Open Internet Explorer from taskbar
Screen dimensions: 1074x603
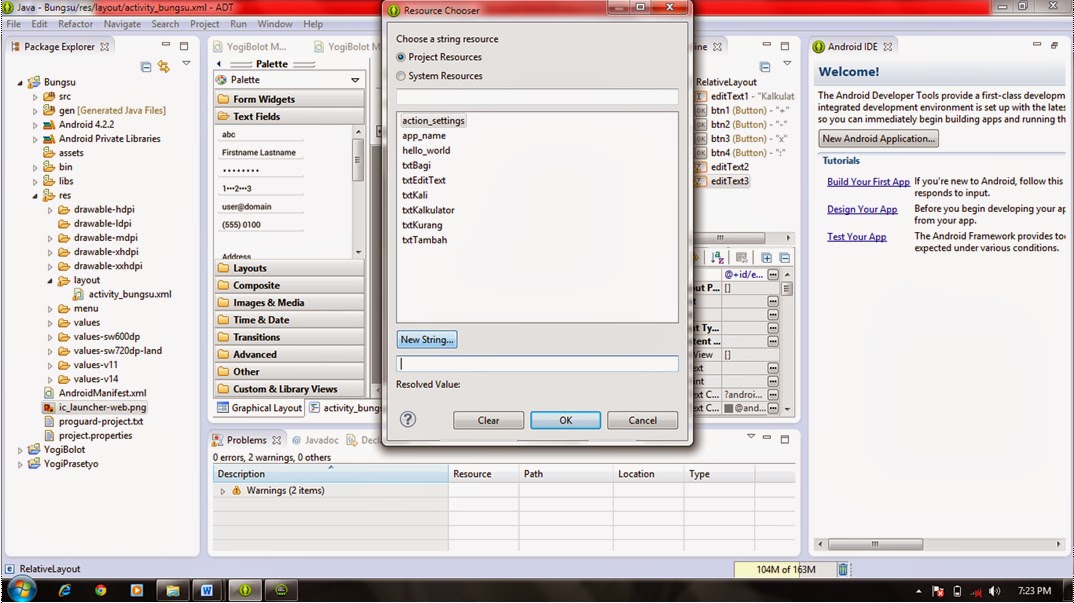click(x=64, y=590)
